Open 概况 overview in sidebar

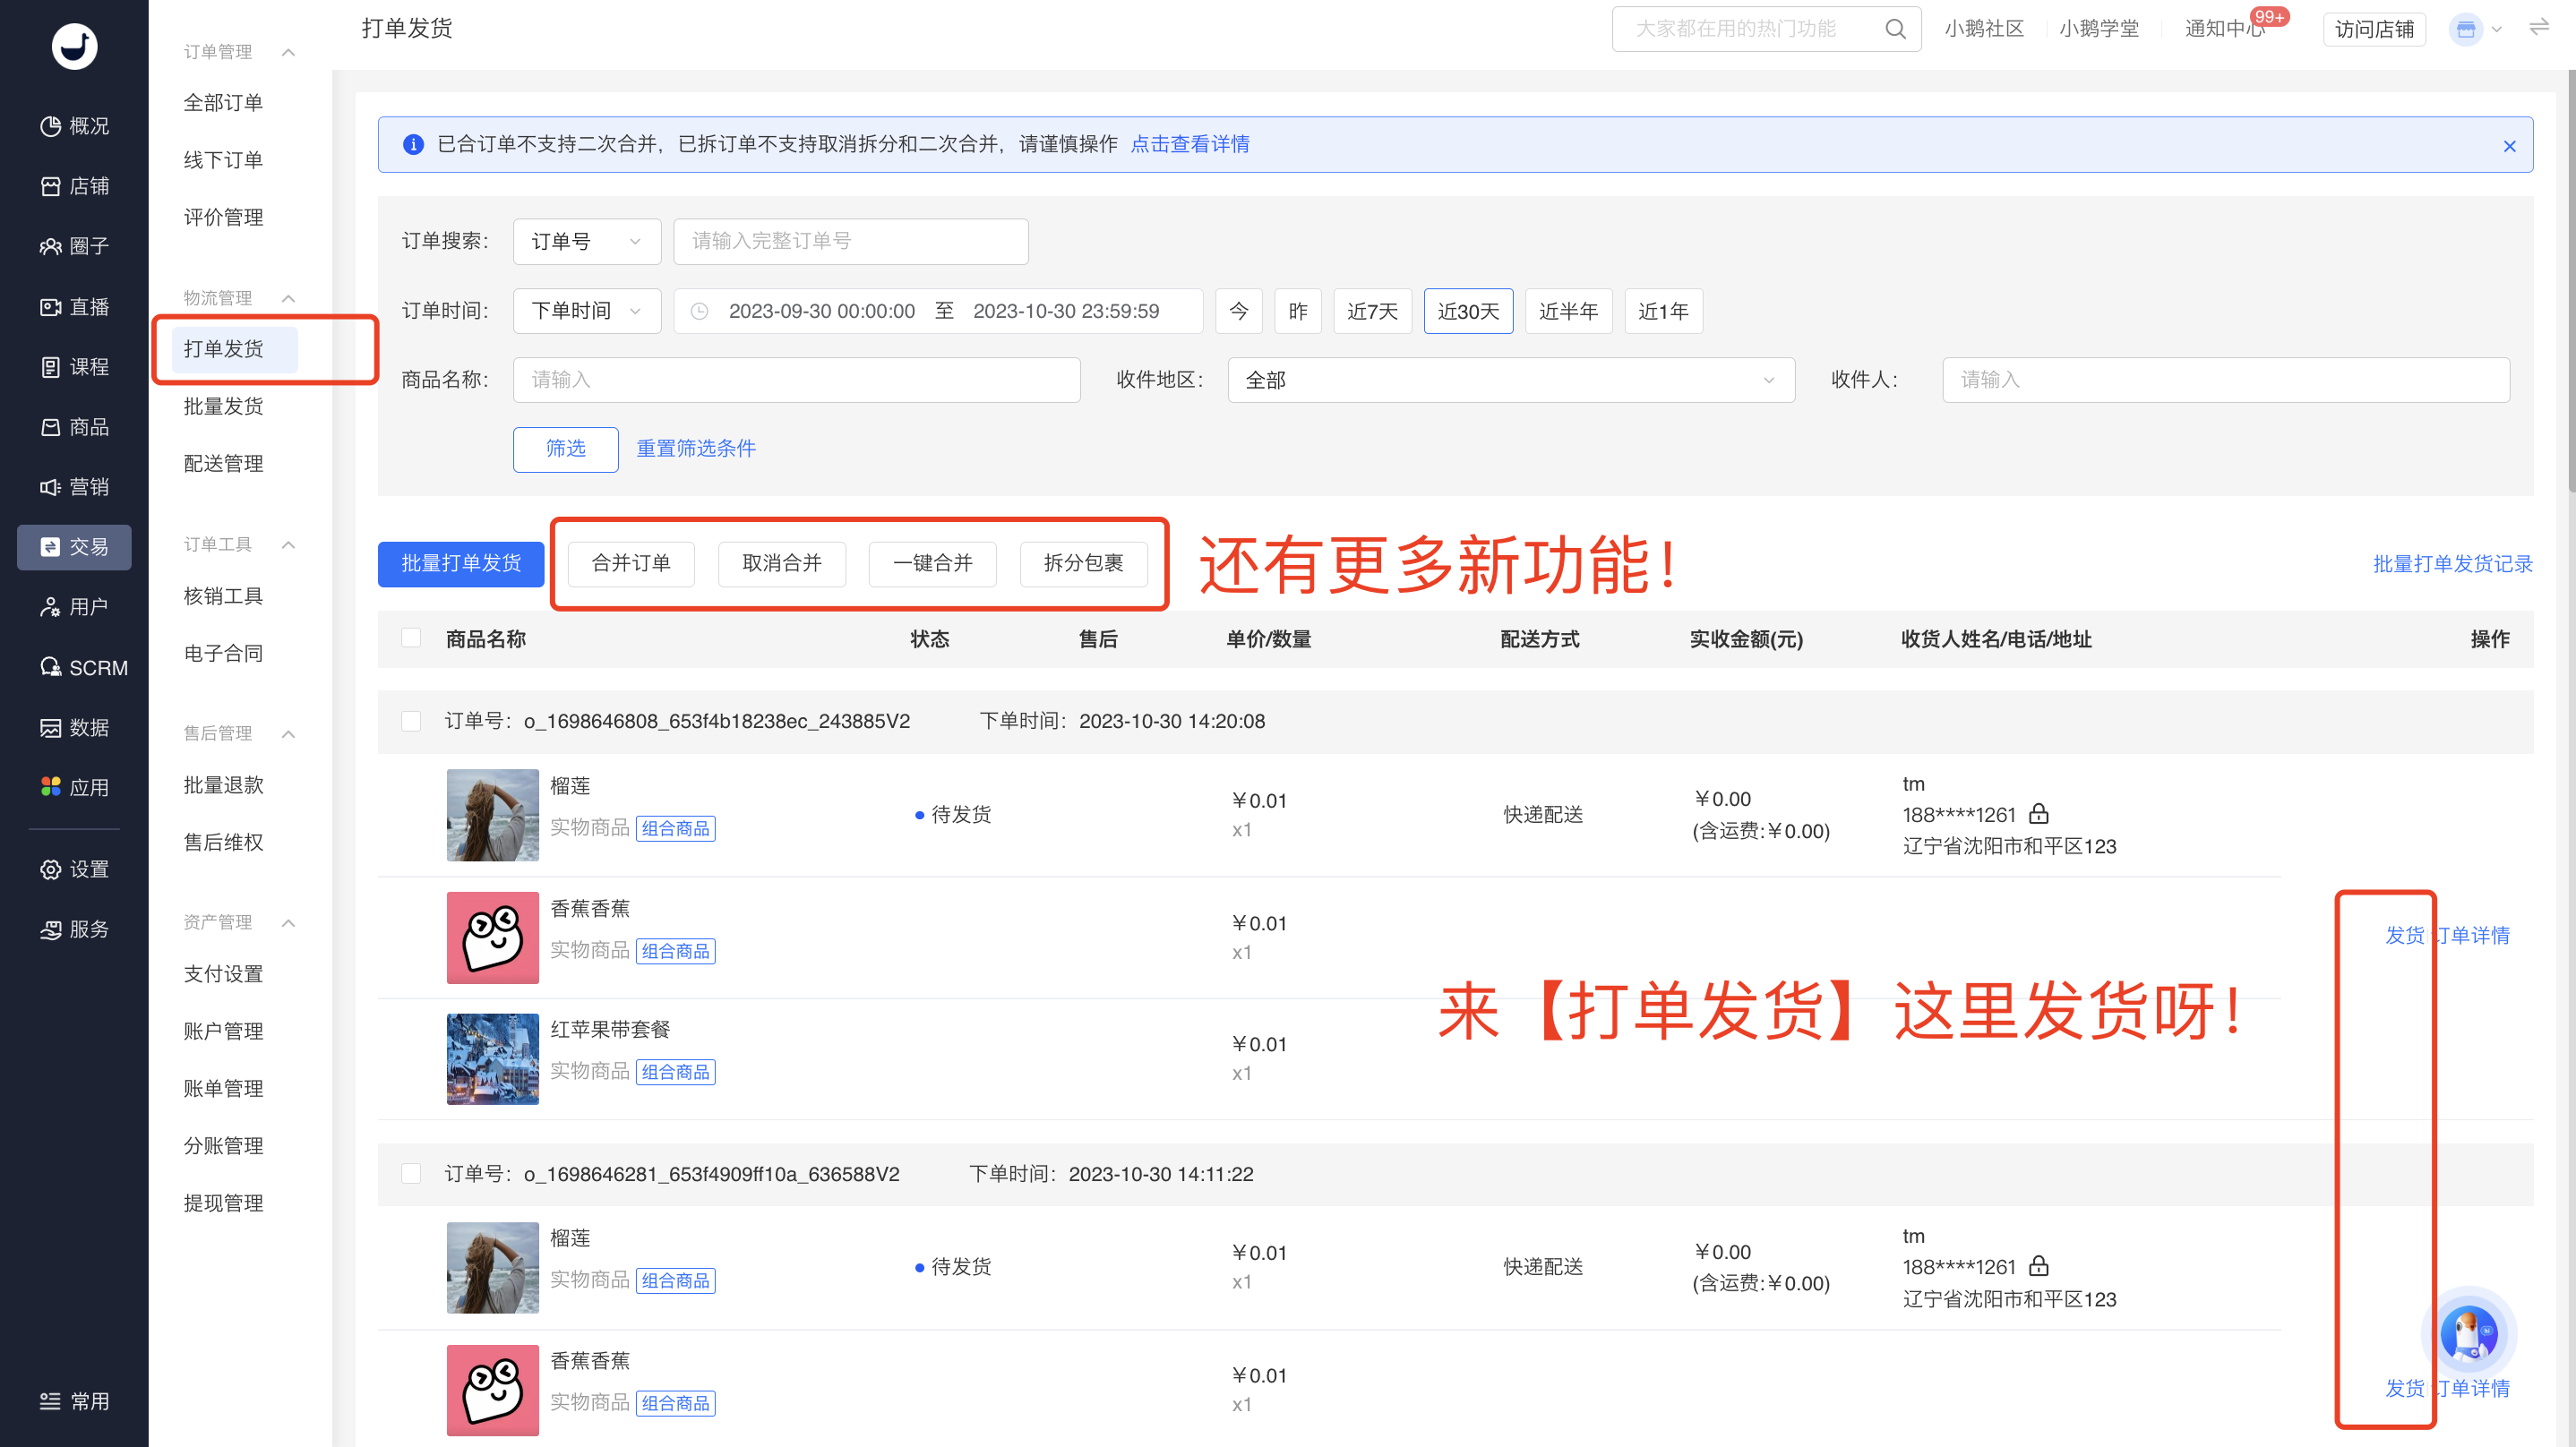[74, 126]
